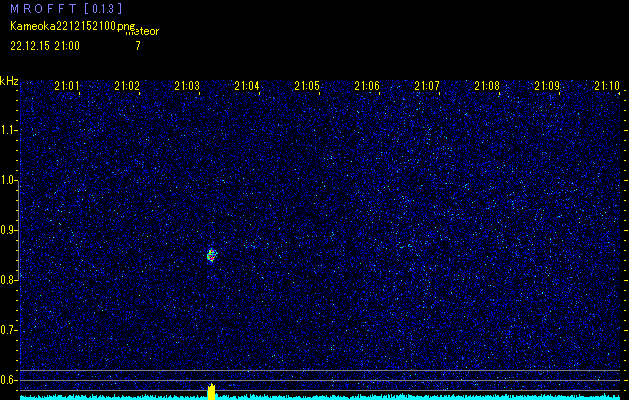Click the 0.7 kHz frequency label

[8, 330]
